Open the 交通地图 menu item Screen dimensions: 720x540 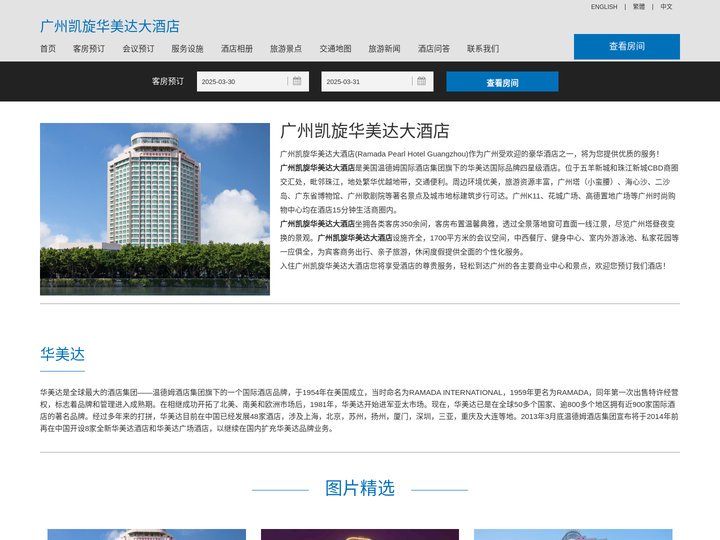[335, 49]
